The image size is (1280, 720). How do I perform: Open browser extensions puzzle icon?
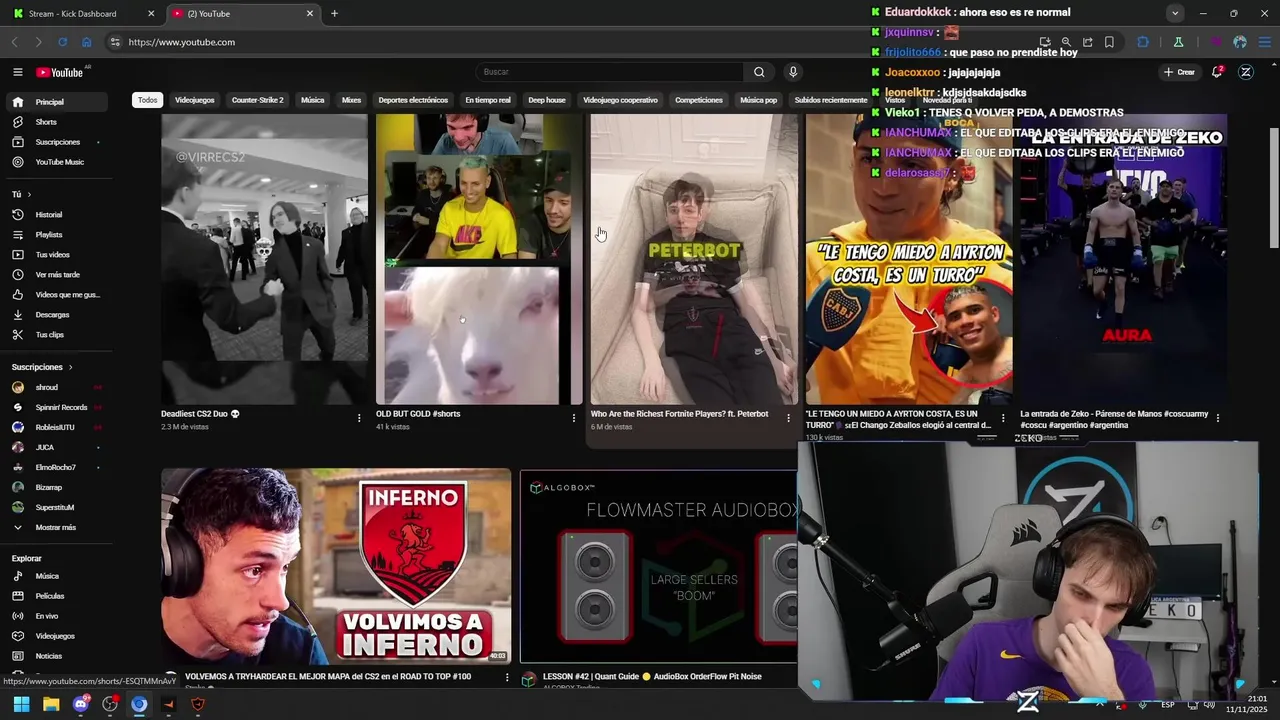[1143, 42]
